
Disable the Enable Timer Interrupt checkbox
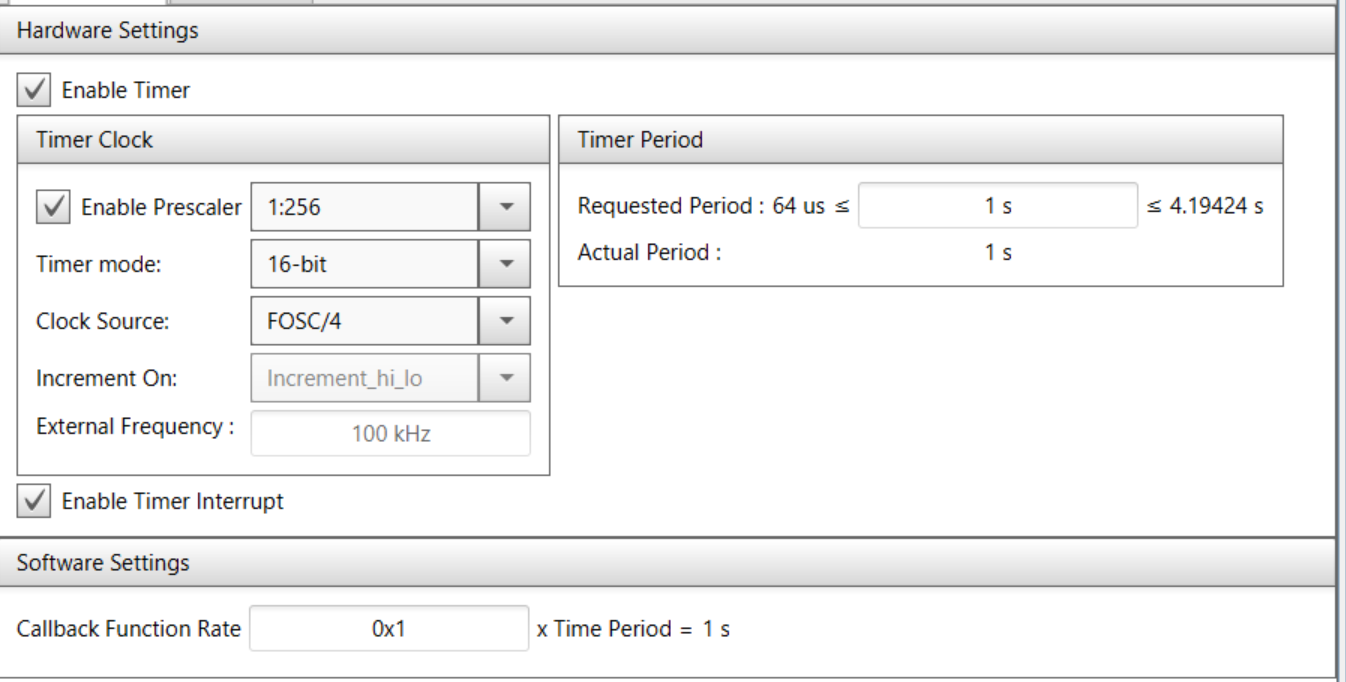34,502
